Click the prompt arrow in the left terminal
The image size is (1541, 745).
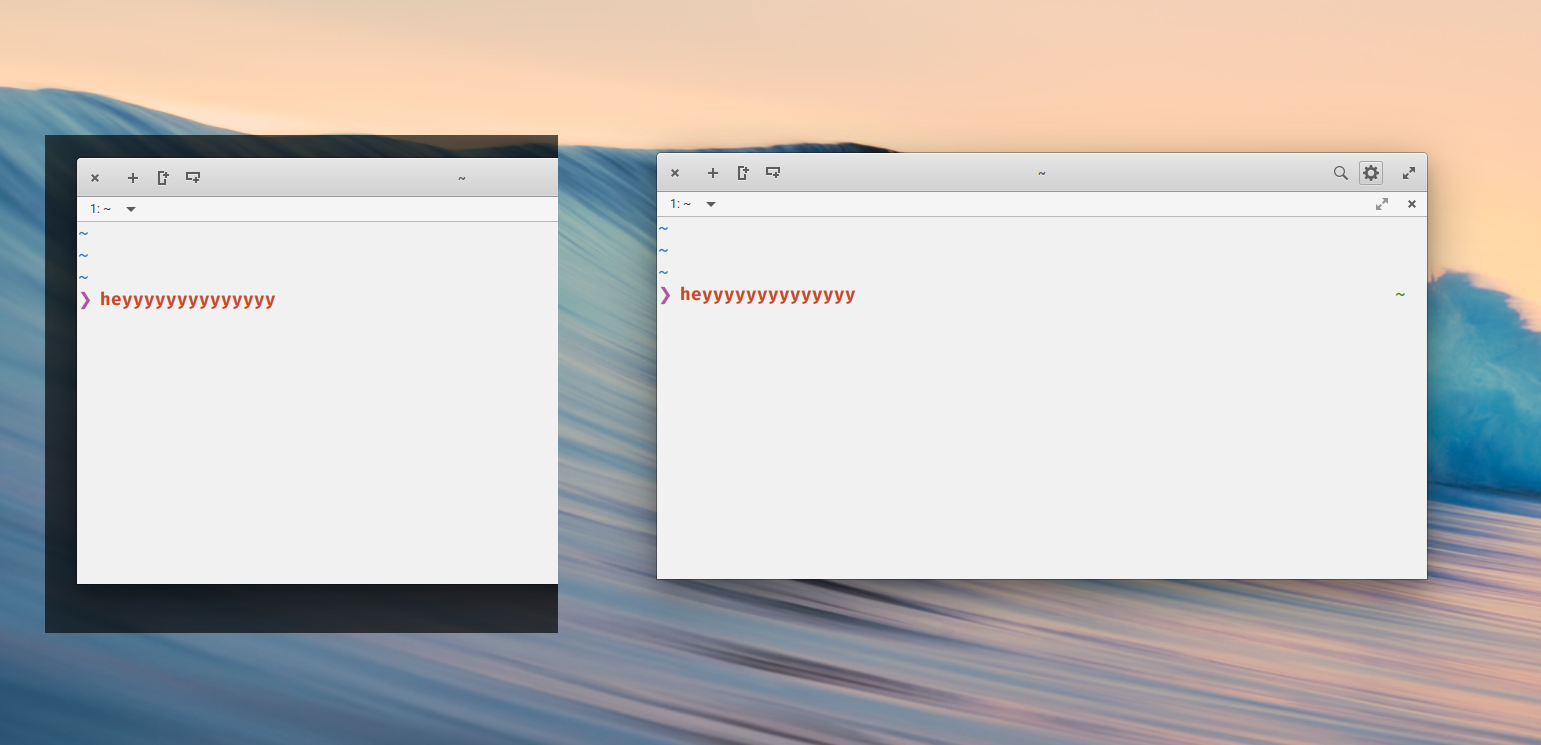tap(86, 299)
